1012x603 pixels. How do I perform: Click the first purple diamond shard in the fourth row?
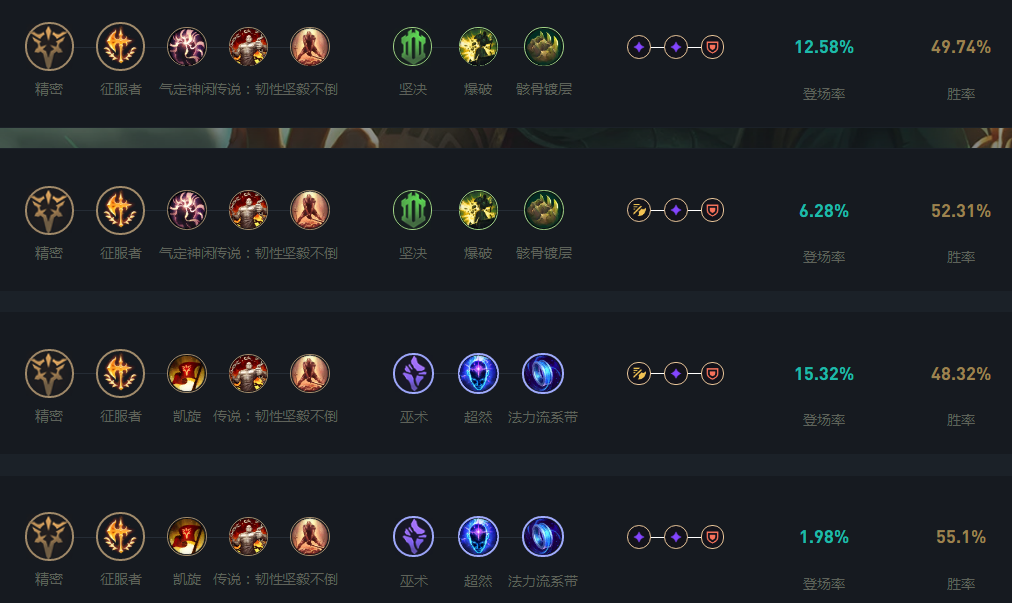coord(639,537)
